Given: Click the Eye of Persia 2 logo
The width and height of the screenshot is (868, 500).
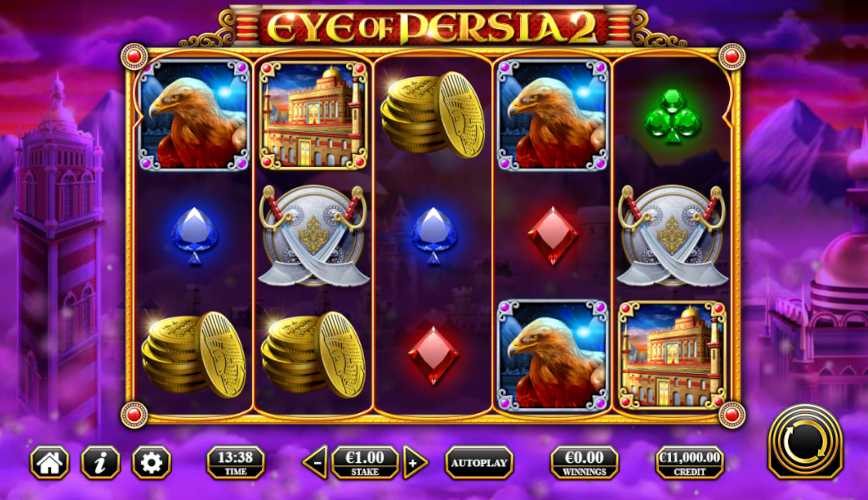Looking at the screenshot, I should tap(432, 26).
